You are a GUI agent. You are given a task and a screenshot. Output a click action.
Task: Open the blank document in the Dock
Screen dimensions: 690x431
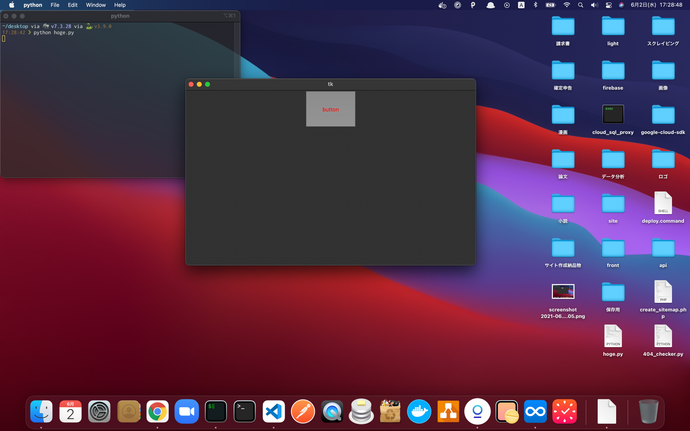[606, 411]
